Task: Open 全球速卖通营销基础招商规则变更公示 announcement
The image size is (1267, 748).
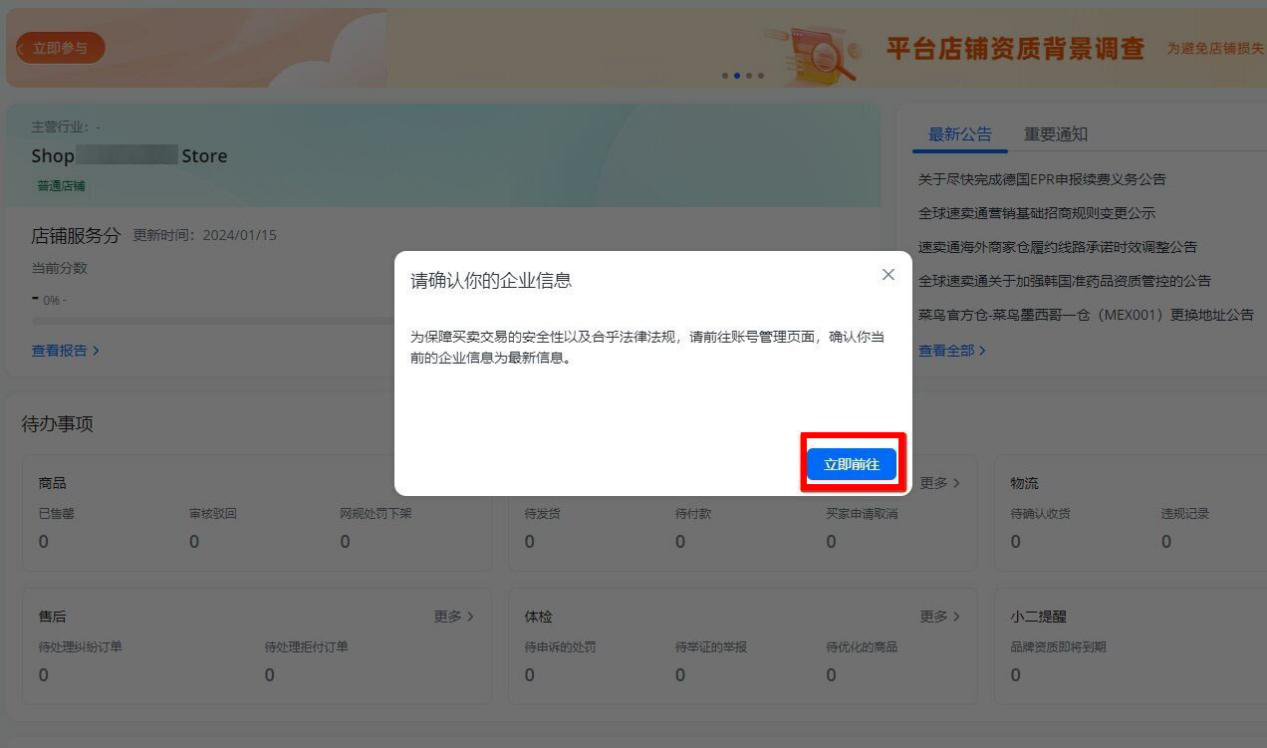Action: coord(1036,214)
